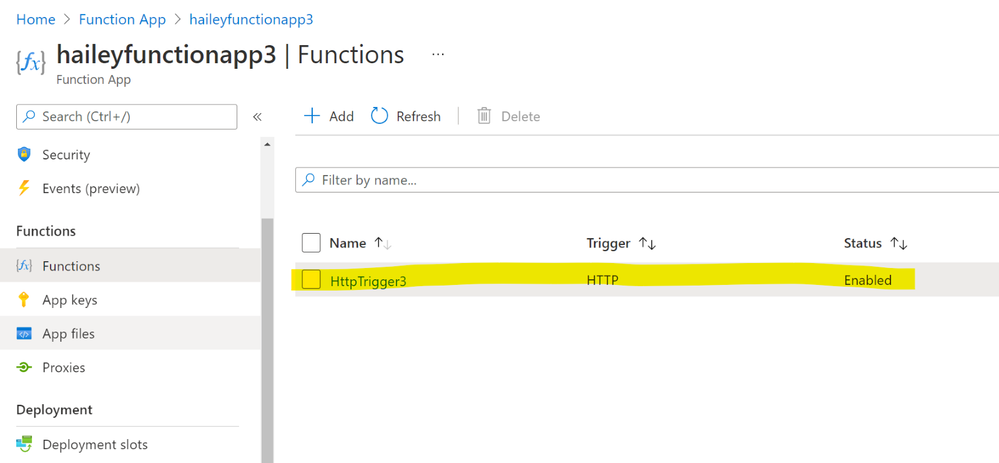The image size is (999, 463).
Task: Toggle the select-all checkbox in header
Action: 311,243
